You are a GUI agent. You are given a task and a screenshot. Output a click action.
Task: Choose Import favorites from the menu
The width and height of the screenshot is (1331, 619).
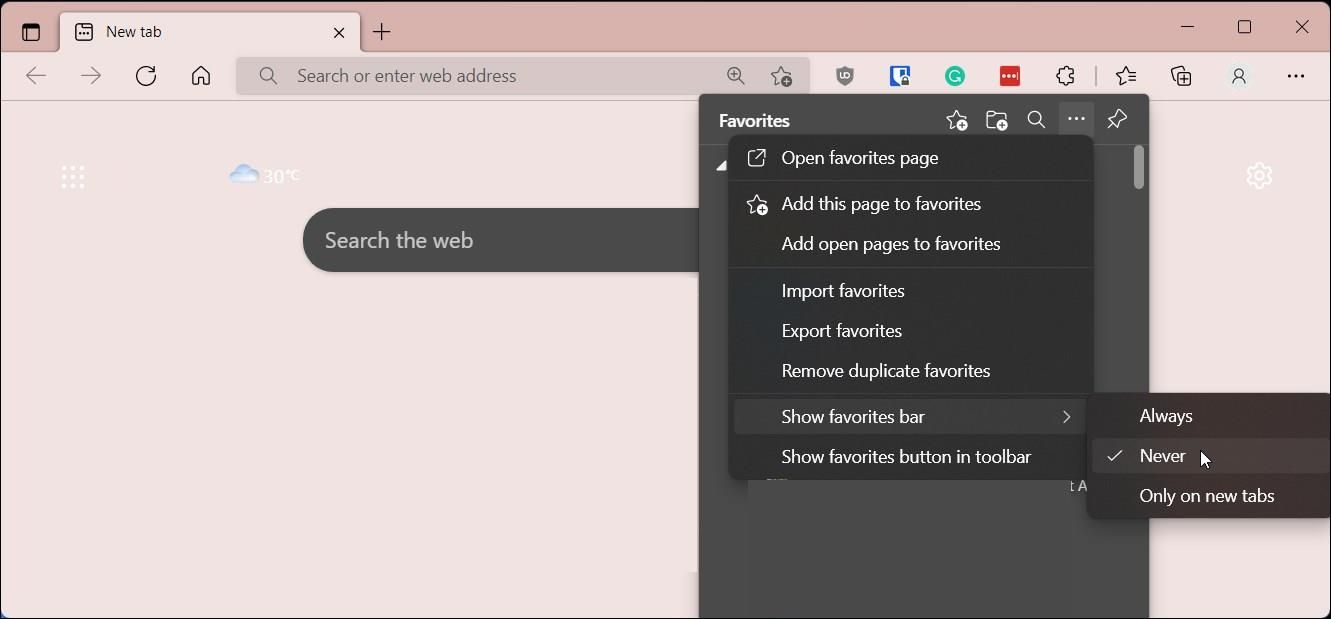tap(843, 290)
